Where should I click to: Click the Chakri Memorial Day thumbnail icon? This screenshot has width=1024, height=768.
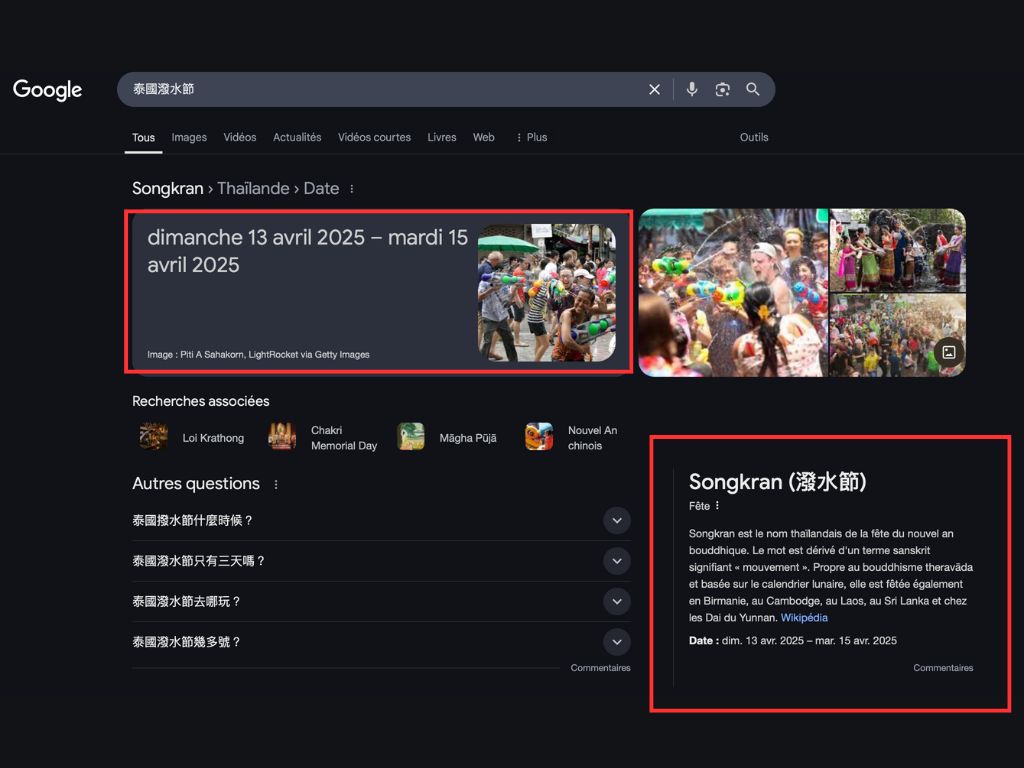coord(282,437)
